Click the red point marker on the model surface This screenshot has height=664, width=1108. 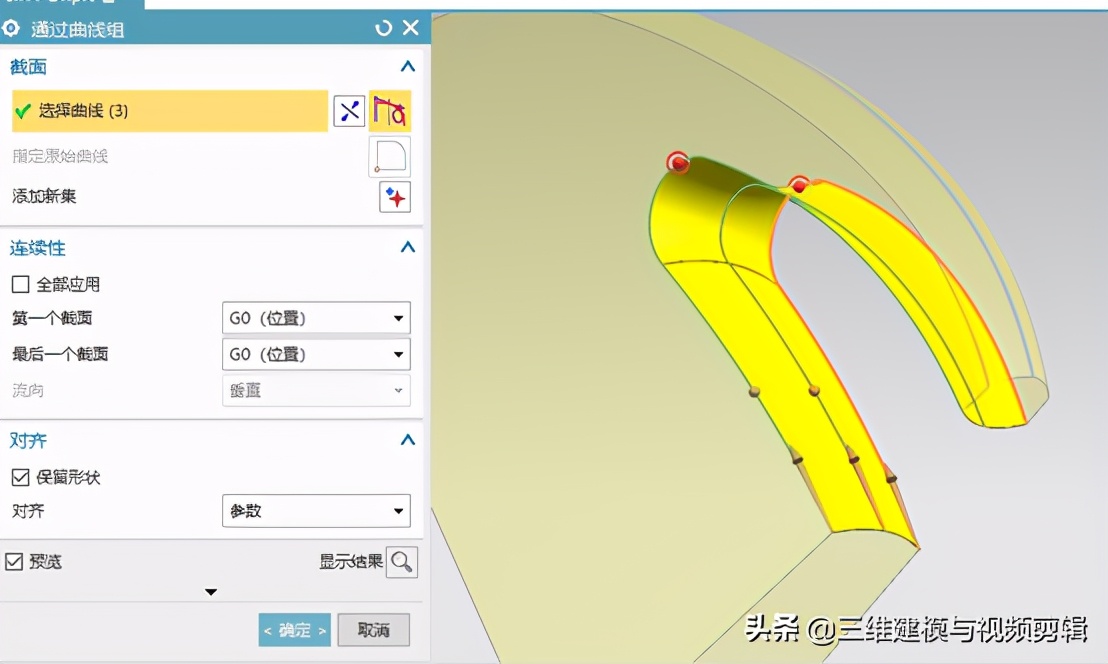(680, 161)
